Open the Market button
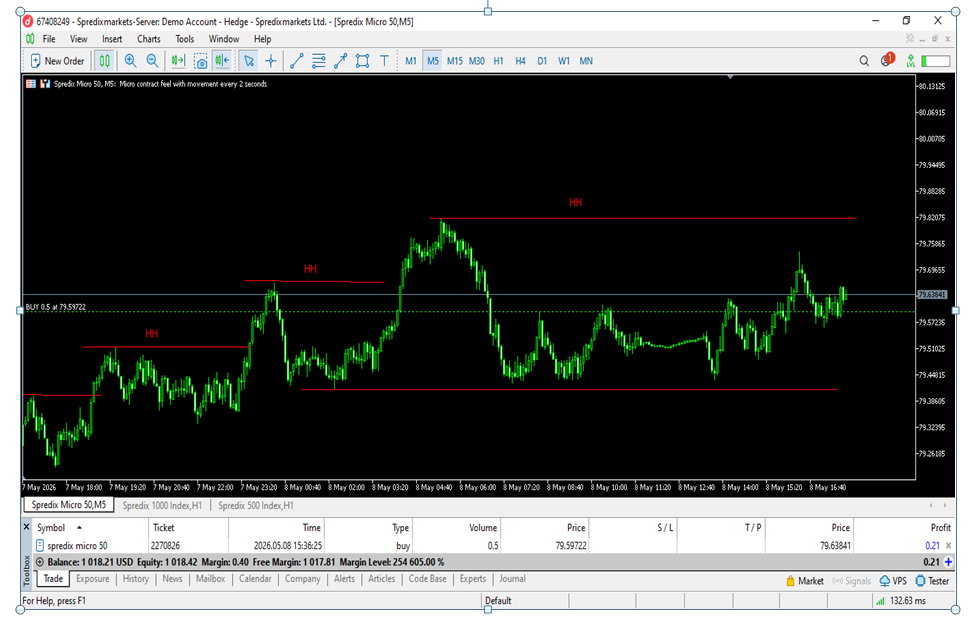Image resolution: width=969 pixels, height=623 pixels. (805, 581)
